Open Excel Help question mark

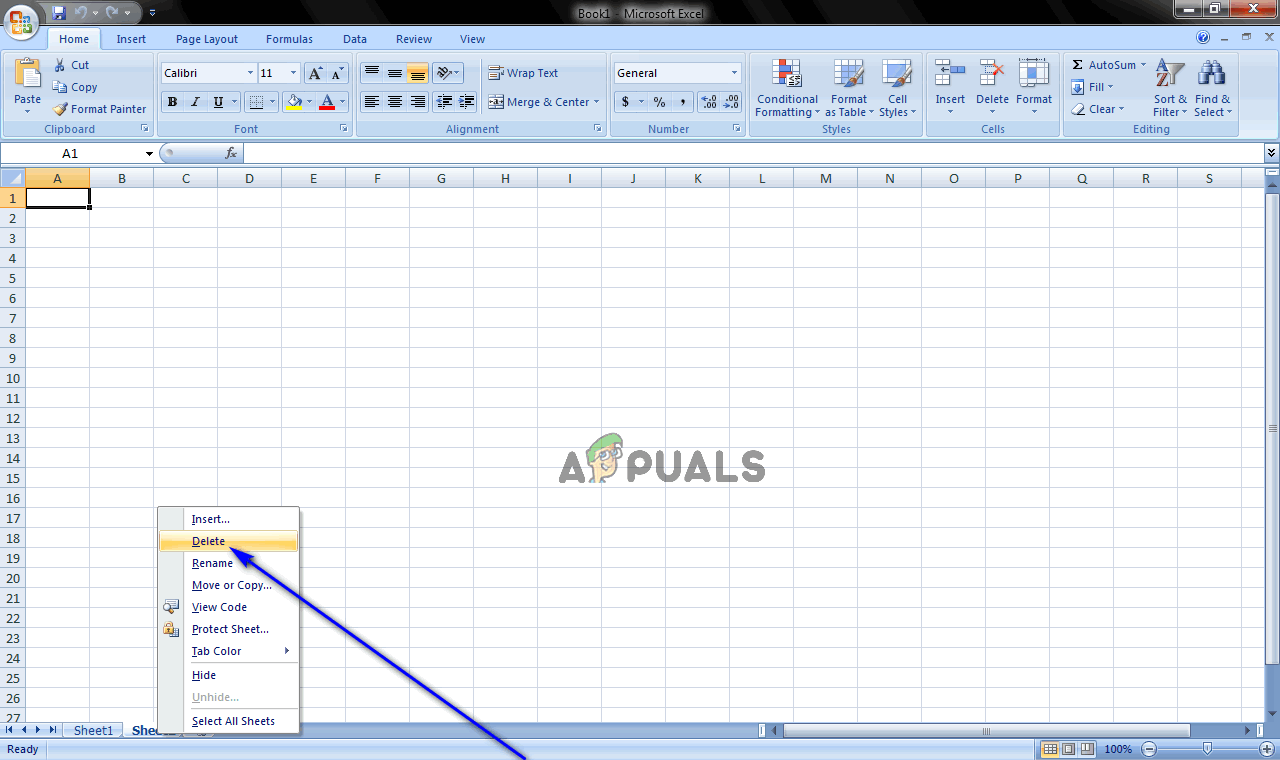coord(1203,38)
